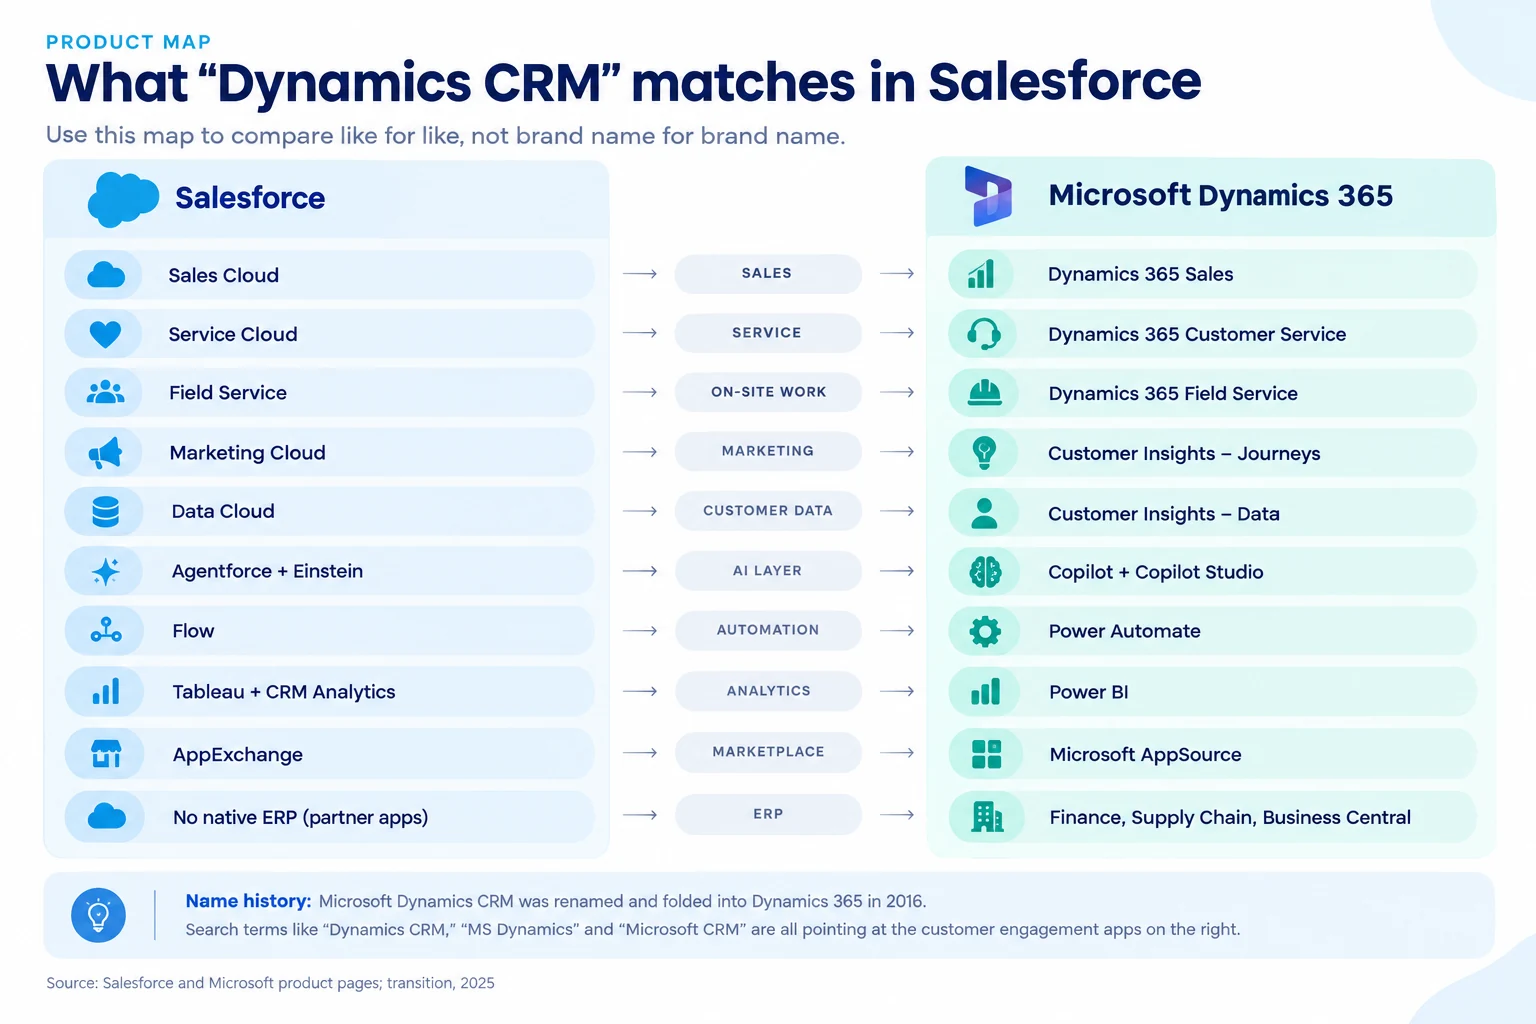Click the Dynamics 365 Customer Service label
The width and height of the screenshot is (1536, 1024).
[x=1197, y=334]
